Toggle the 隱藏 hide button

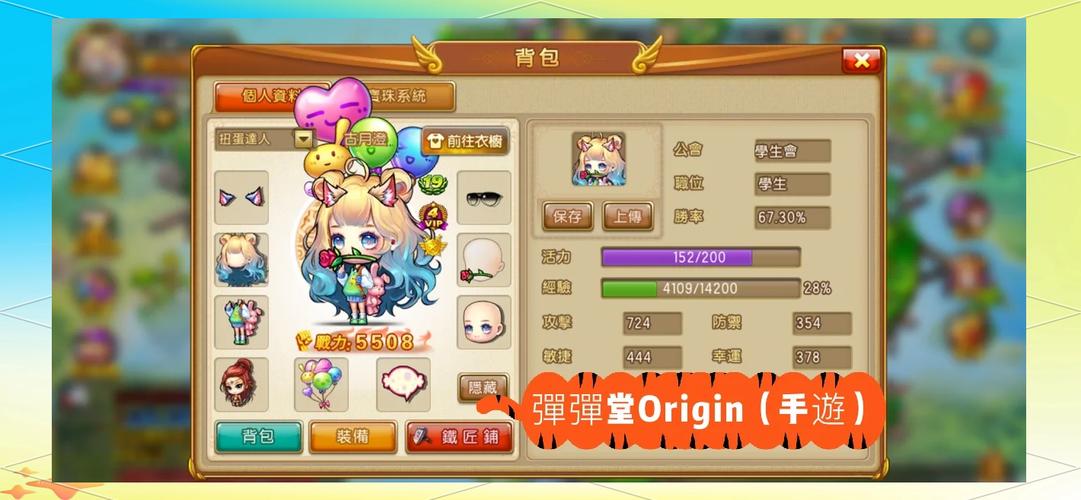(483, 388)
